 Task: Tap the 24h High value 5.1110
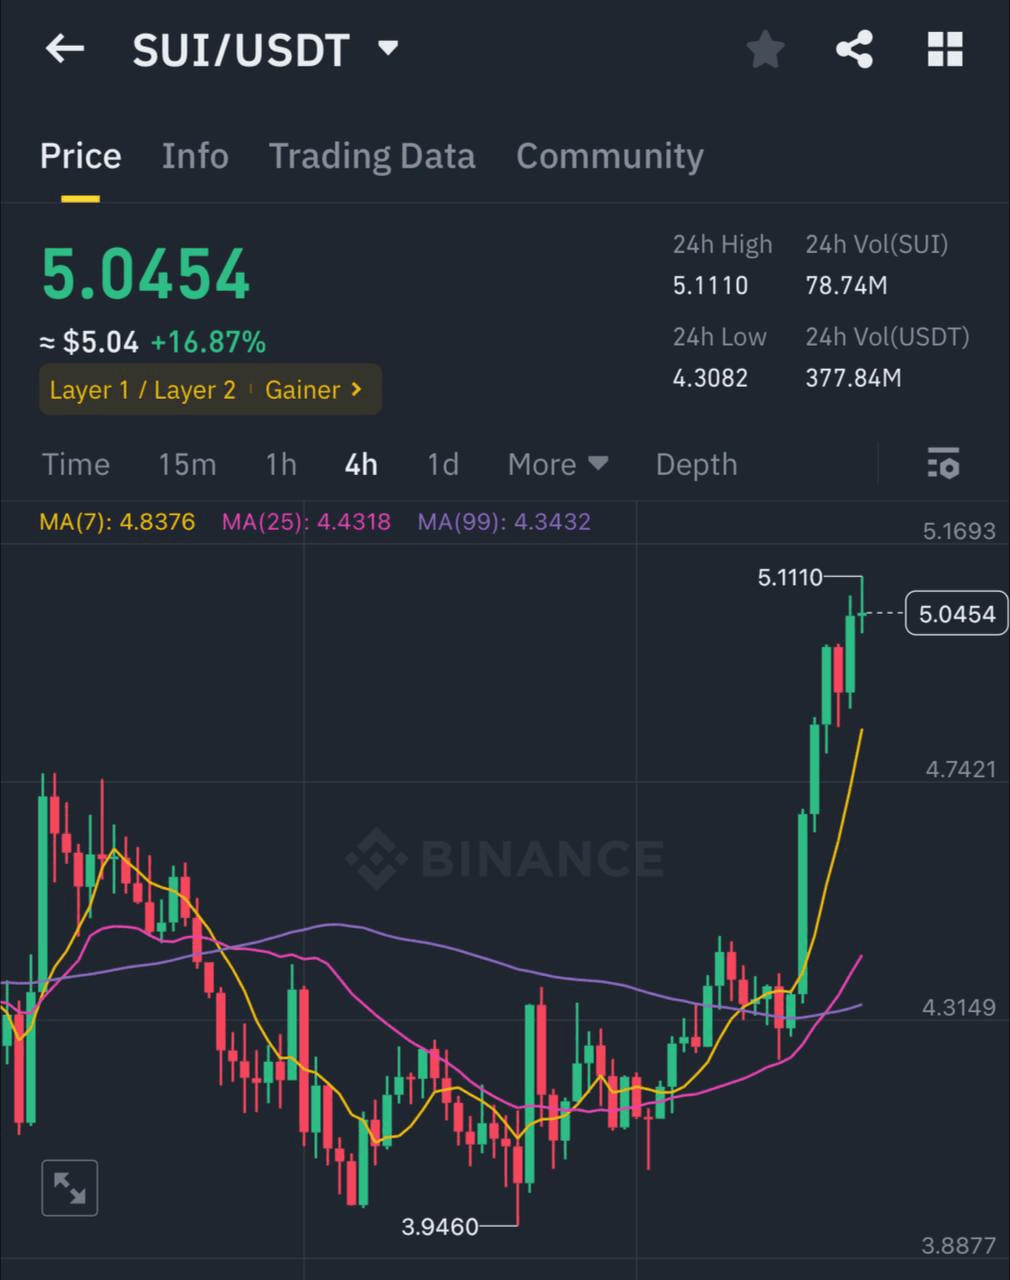(710, 286)
